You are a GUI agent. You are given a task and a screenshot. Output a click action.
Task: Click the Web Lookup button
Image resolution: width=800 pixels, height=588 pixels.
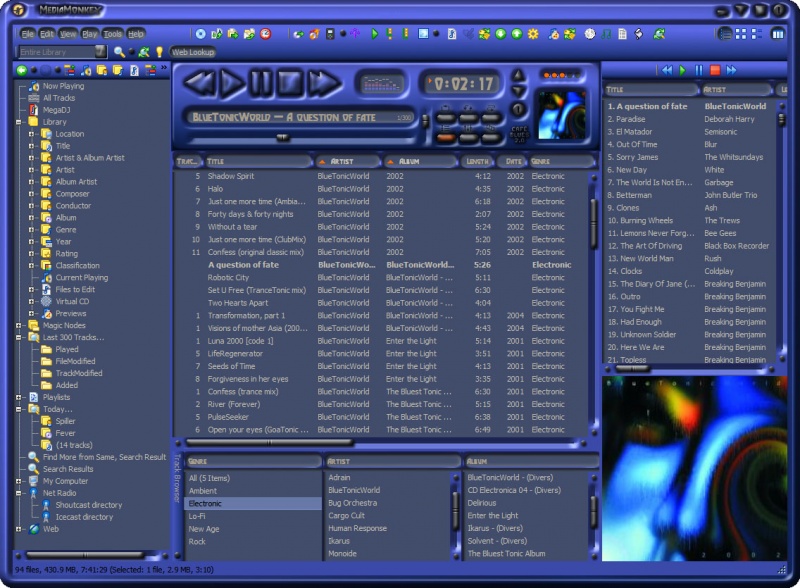pyautogui.click(x=193, y=52)
